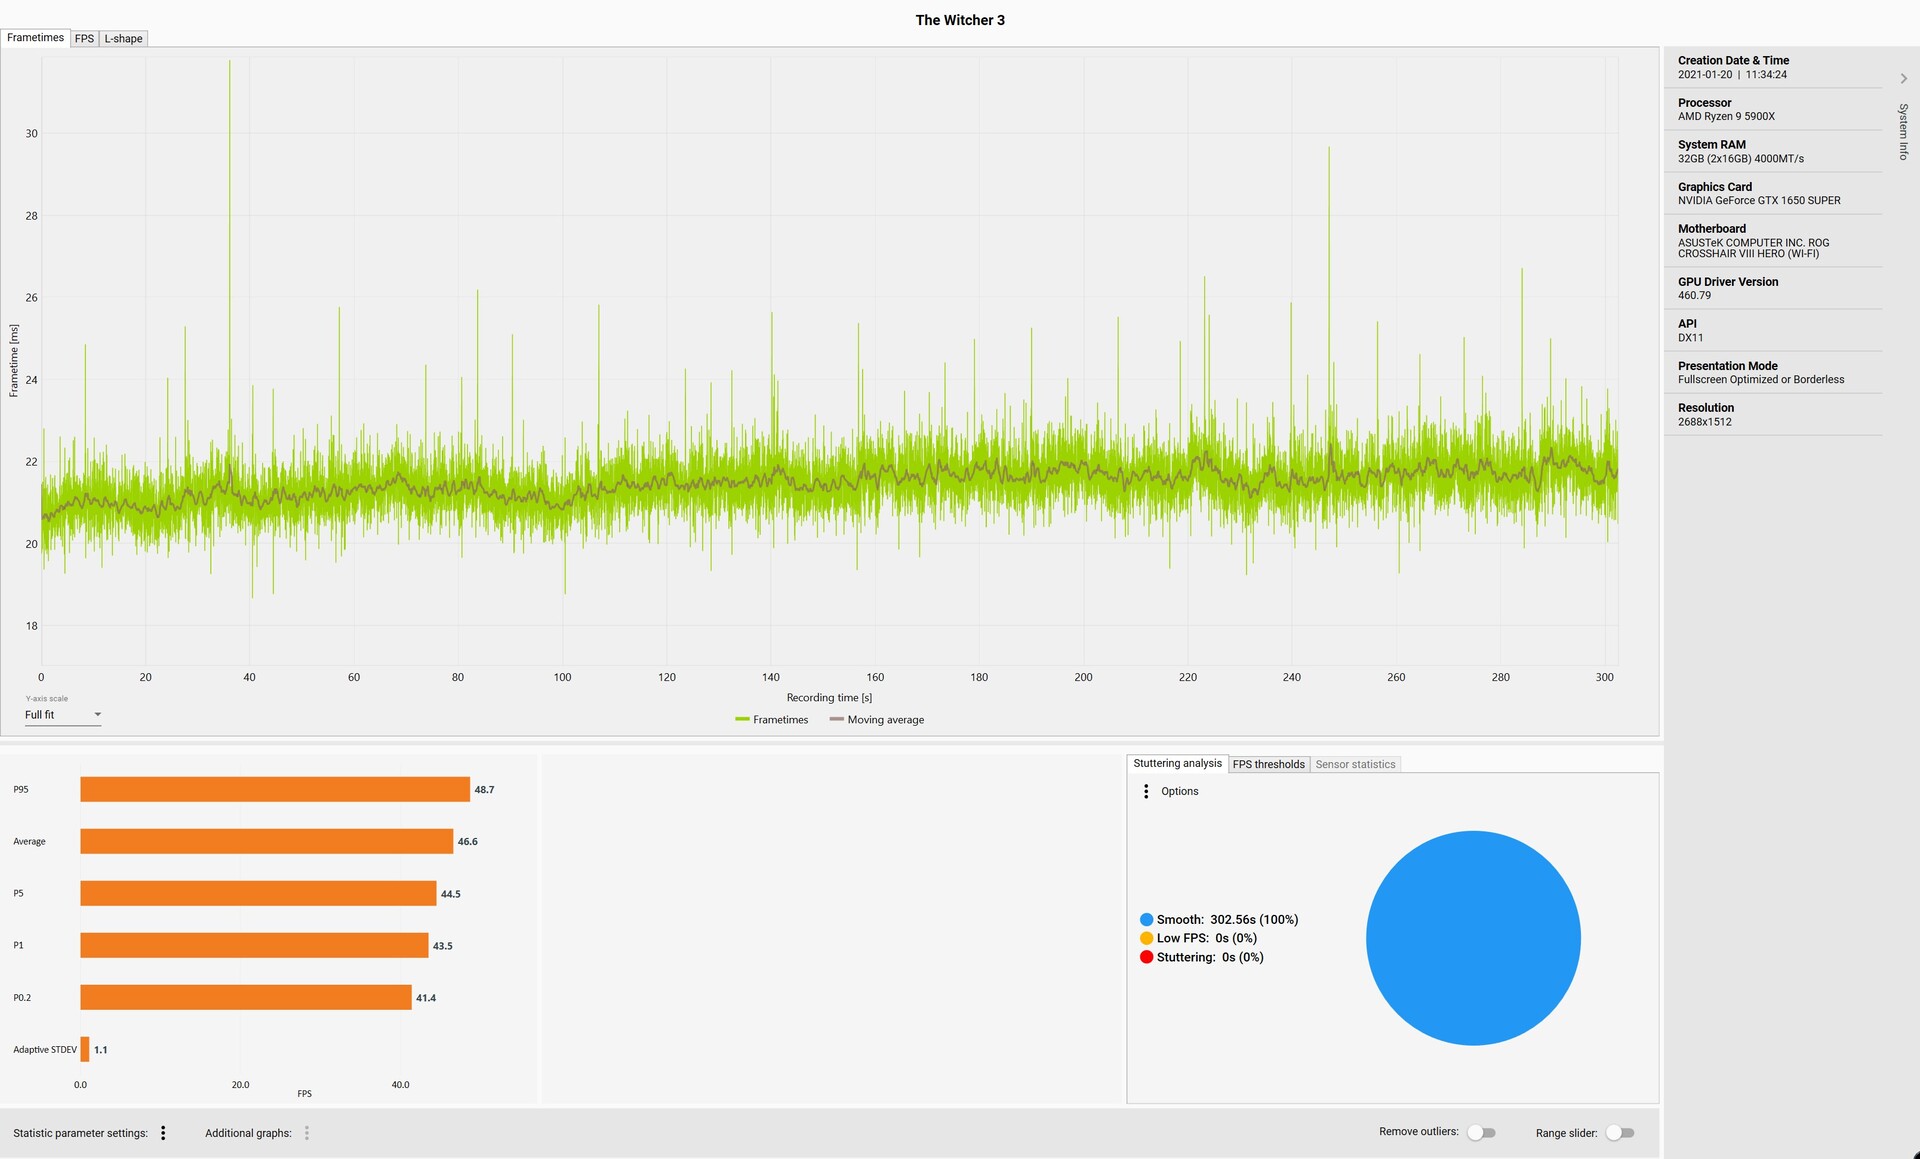
Task: Click Moving average legend marker
Action: (x=836, y=720)
